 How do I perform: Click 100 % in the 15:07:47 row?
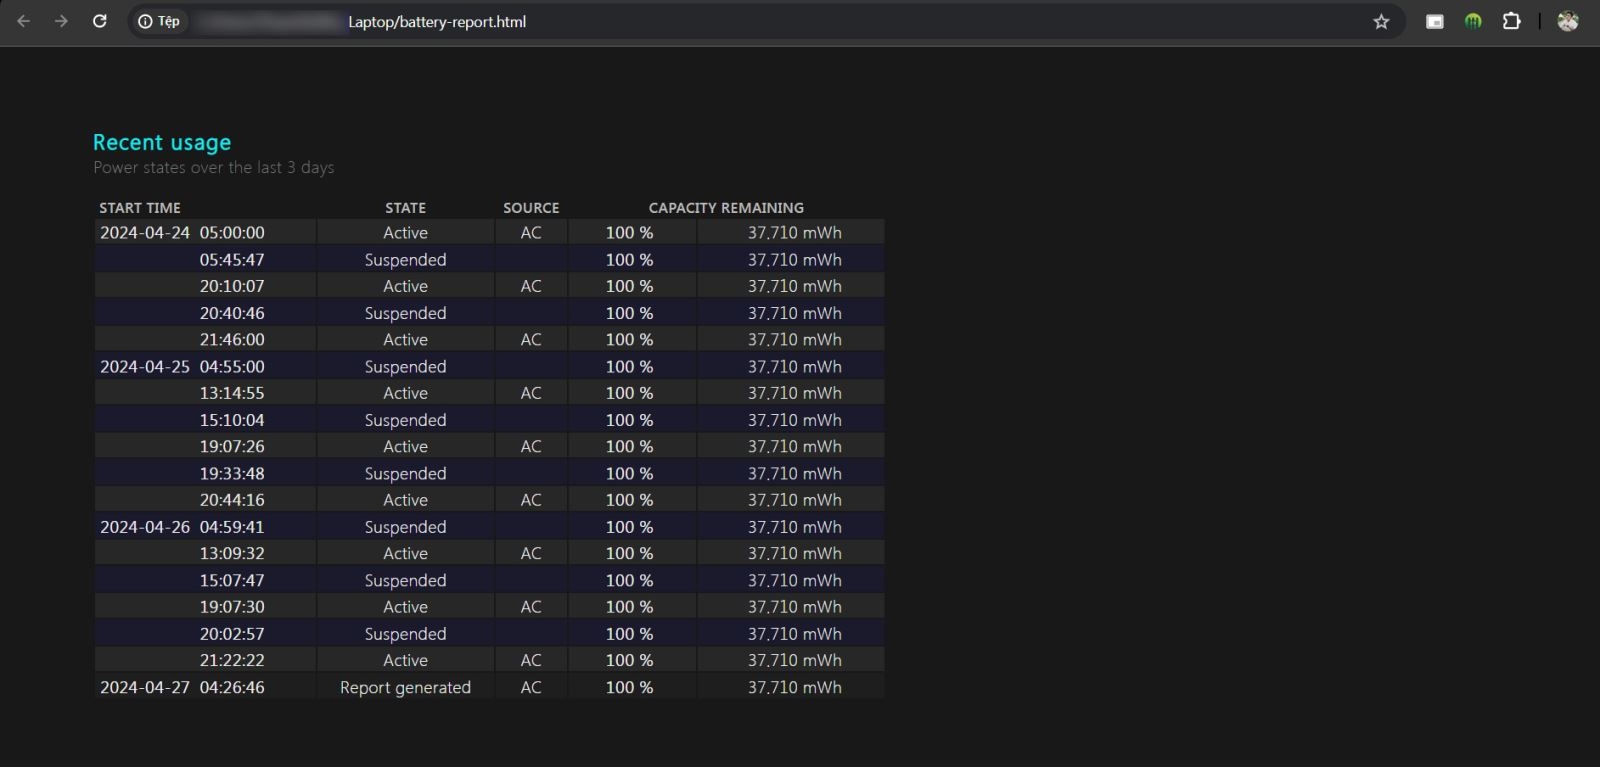(x=629, y=580)
